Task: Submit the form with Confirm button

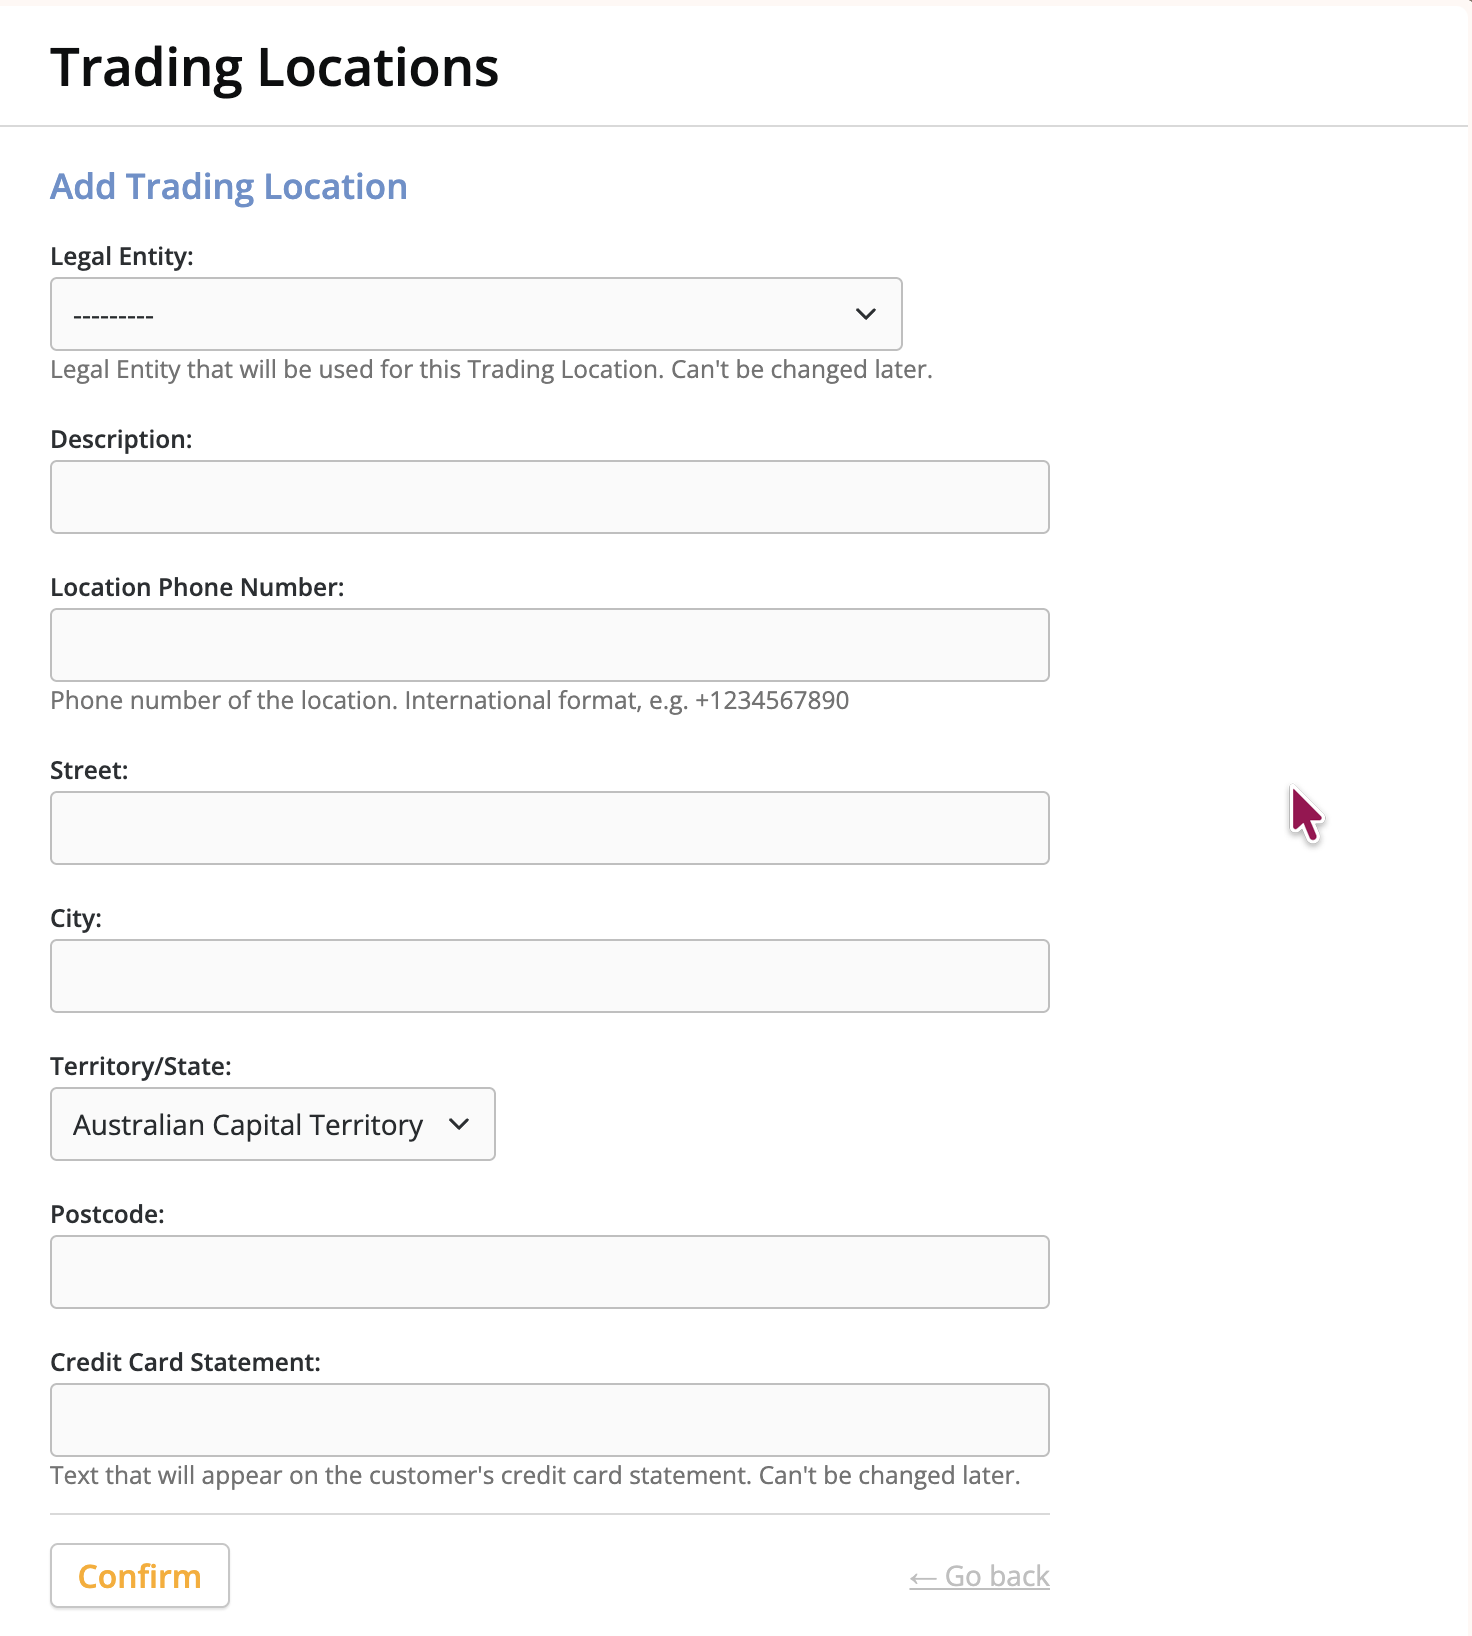Action: click(140, 1576)
